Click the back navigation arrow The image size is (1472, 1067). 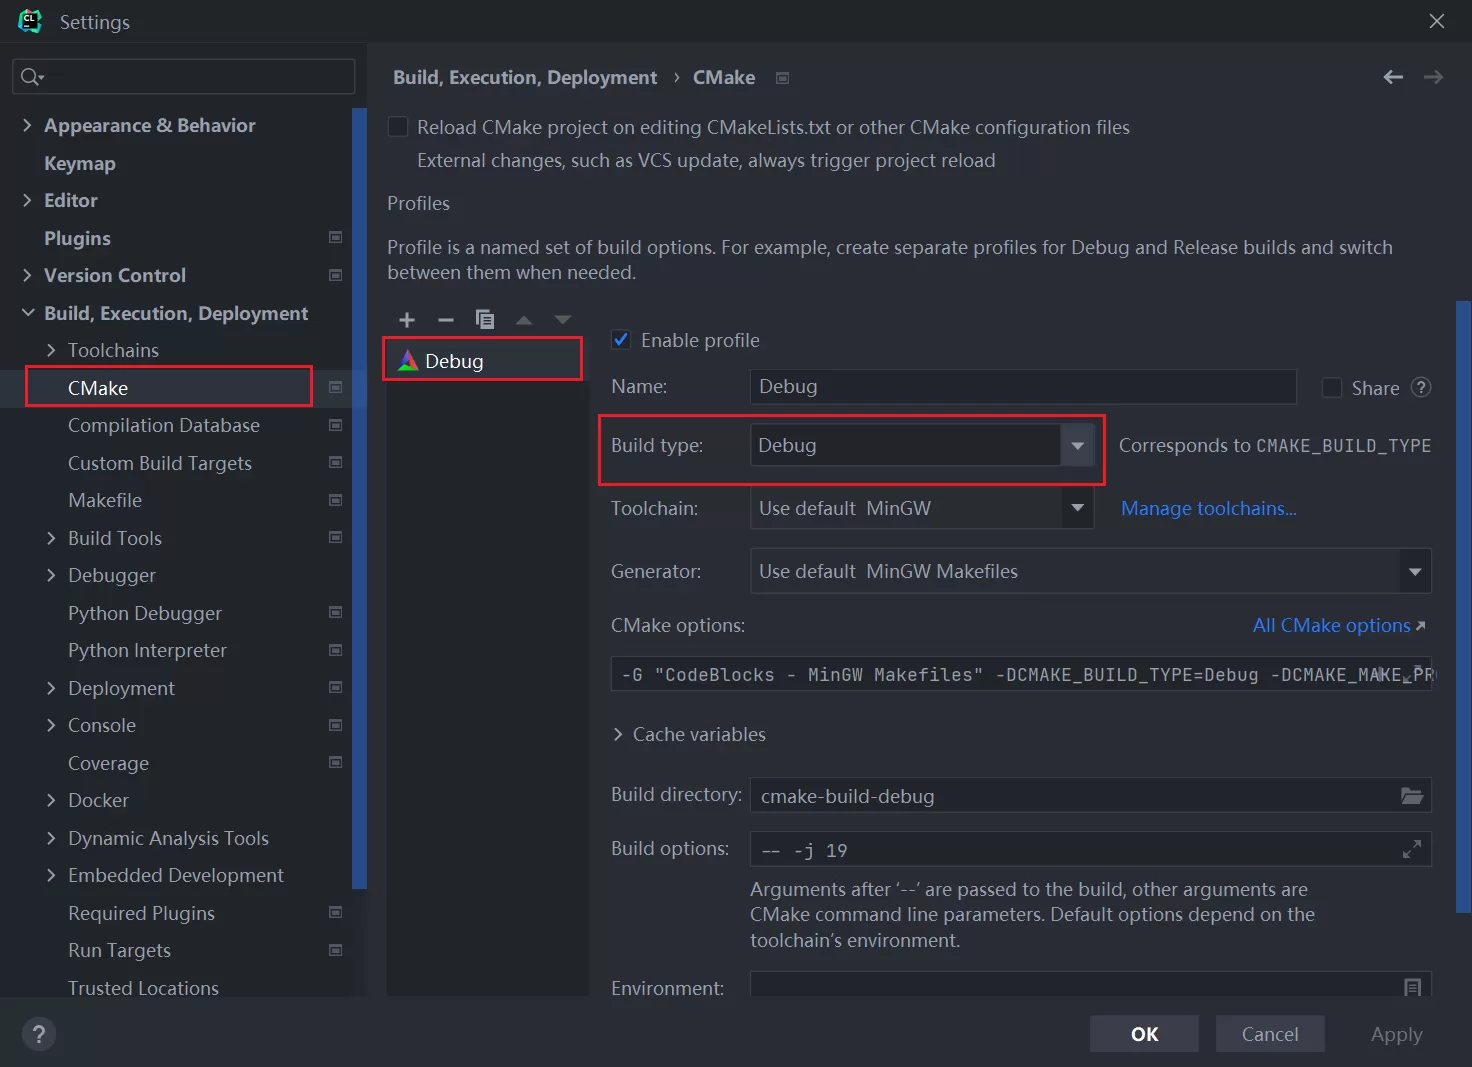(x=1393, y=77)
